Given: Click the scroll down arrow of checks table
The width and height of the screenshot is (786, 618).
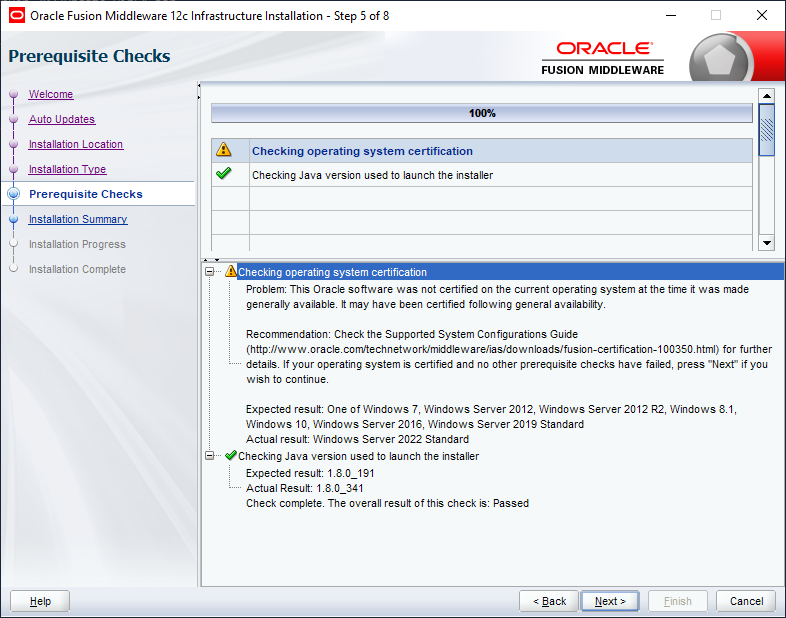Looking at the screenshot, I should 766,243.
